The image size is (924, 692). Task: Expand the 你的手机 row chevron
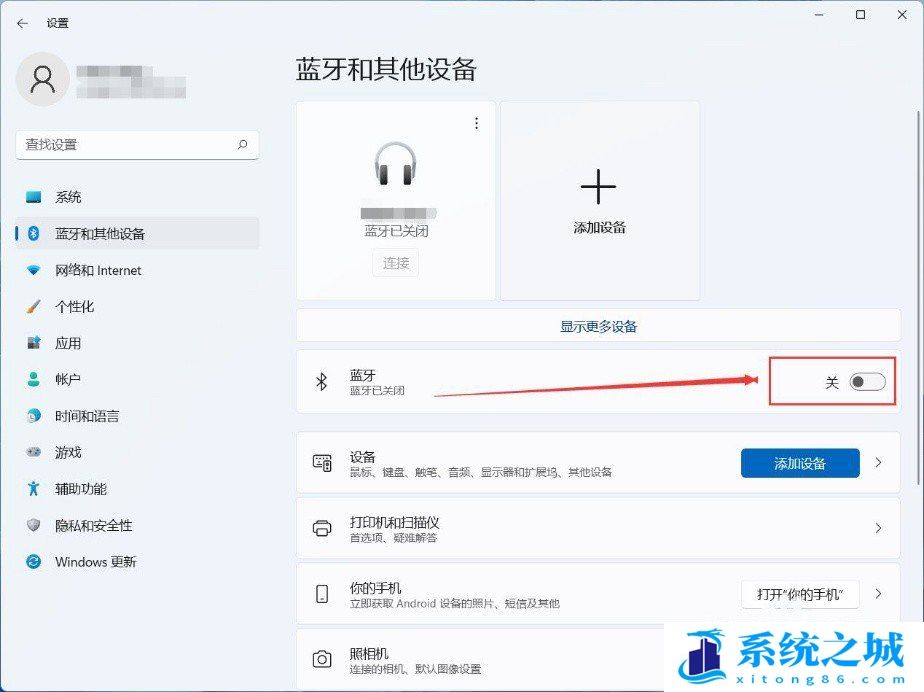[879, 594]
